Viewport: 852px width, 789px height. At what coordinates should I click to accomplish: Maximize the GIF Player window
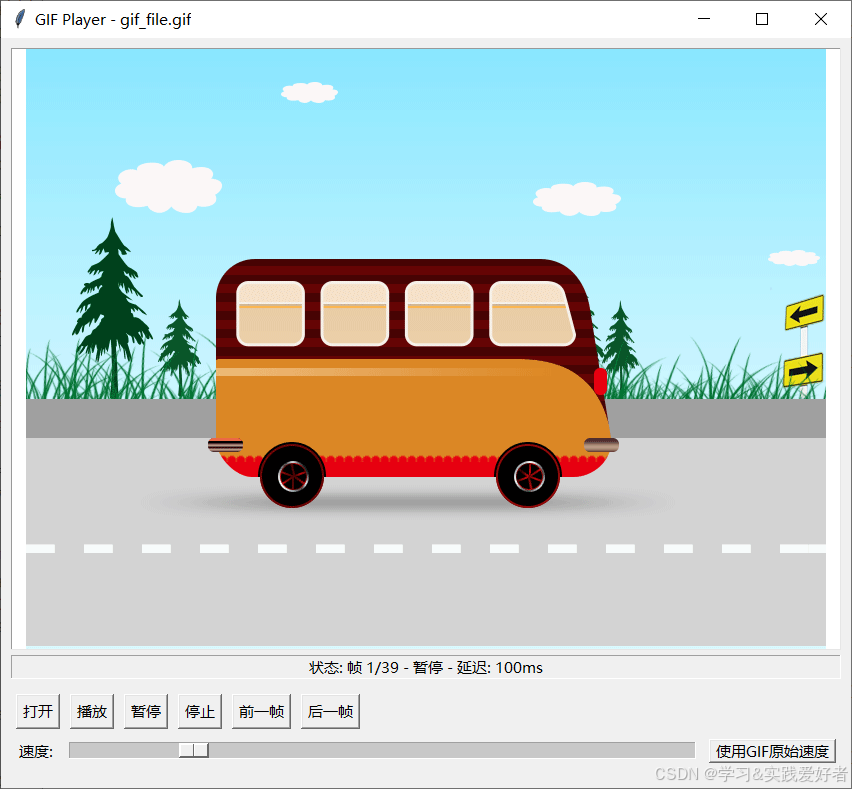pyautogui.click(x=762, y=19)
